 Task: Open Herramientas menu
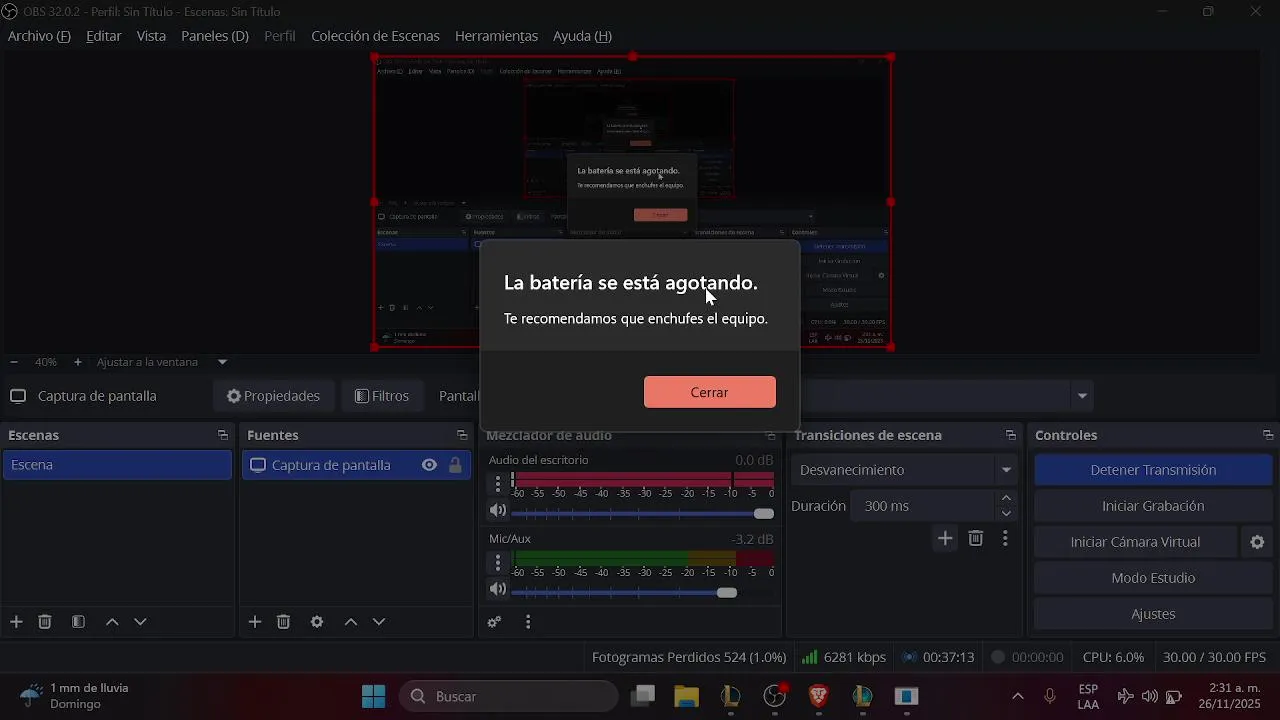pyautogui.click(x=496, y=36)
